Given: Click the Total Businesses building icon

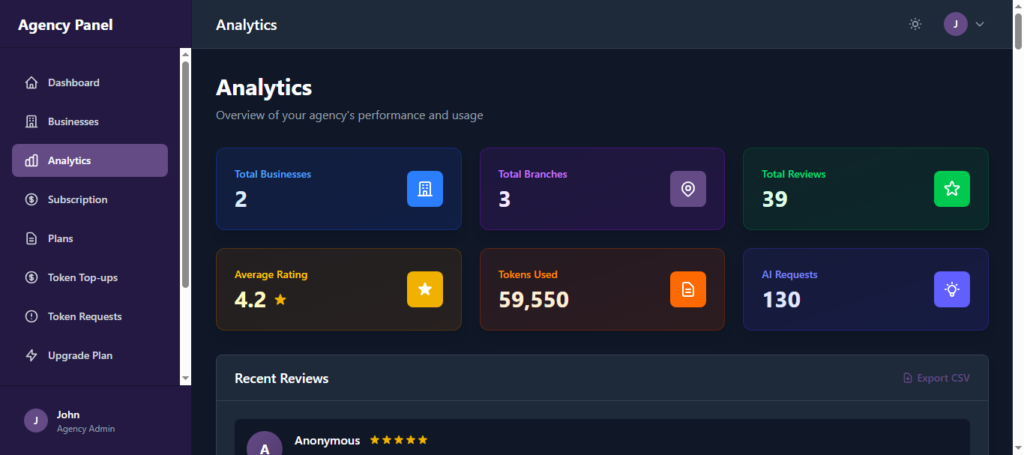Looking at the screenshot, I should [424, 189].
